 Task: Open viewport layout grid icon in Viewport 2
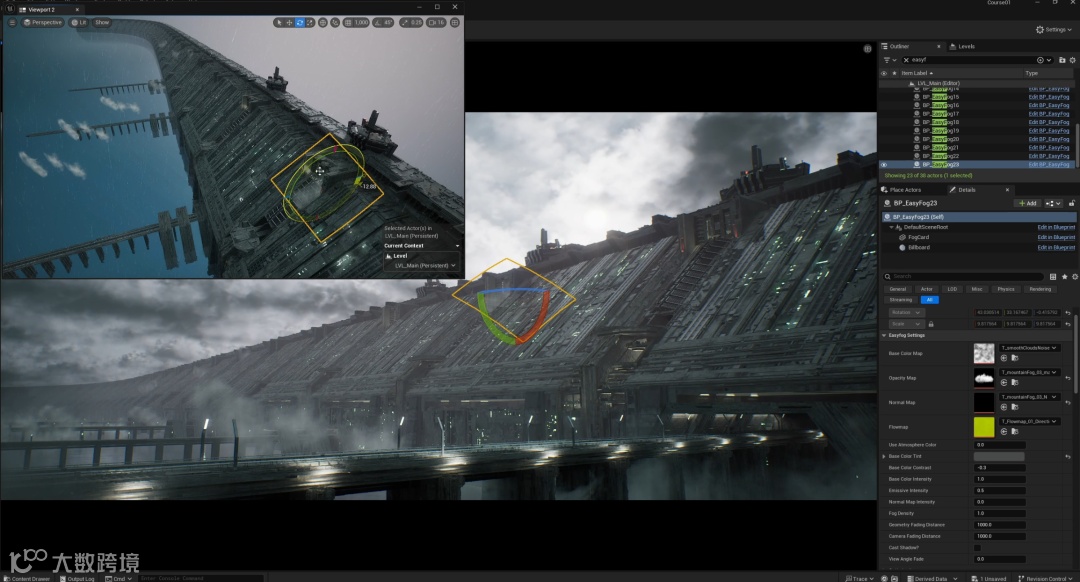(455, 23)
